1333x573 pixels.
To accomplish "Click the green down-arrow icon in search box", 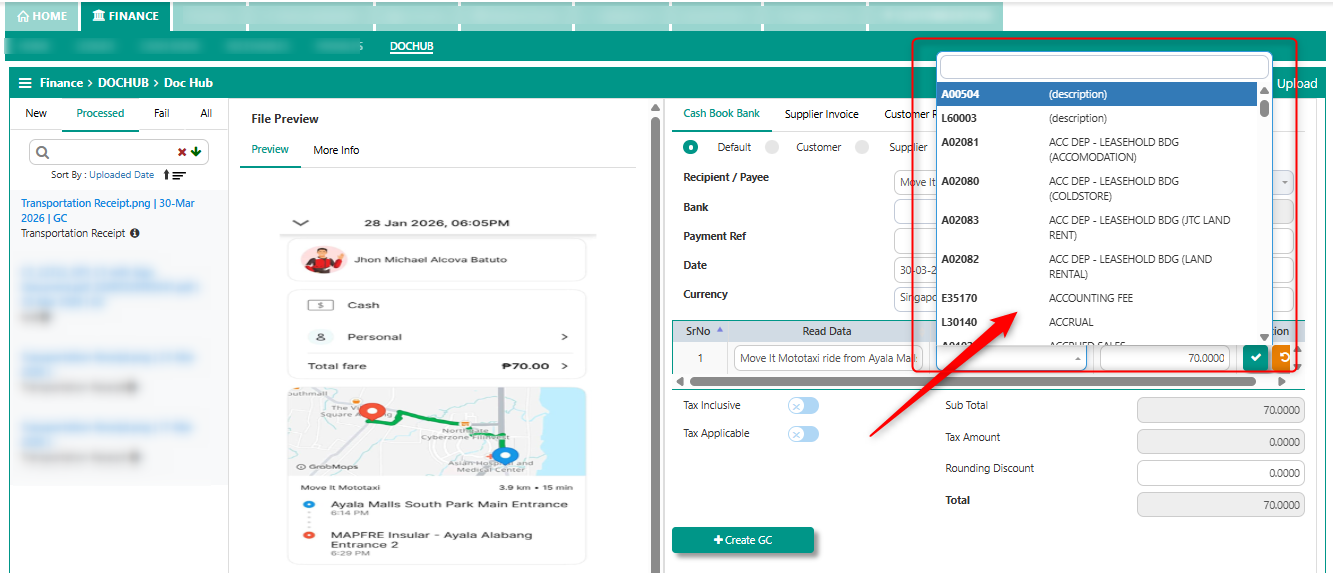I will [196, 152].
